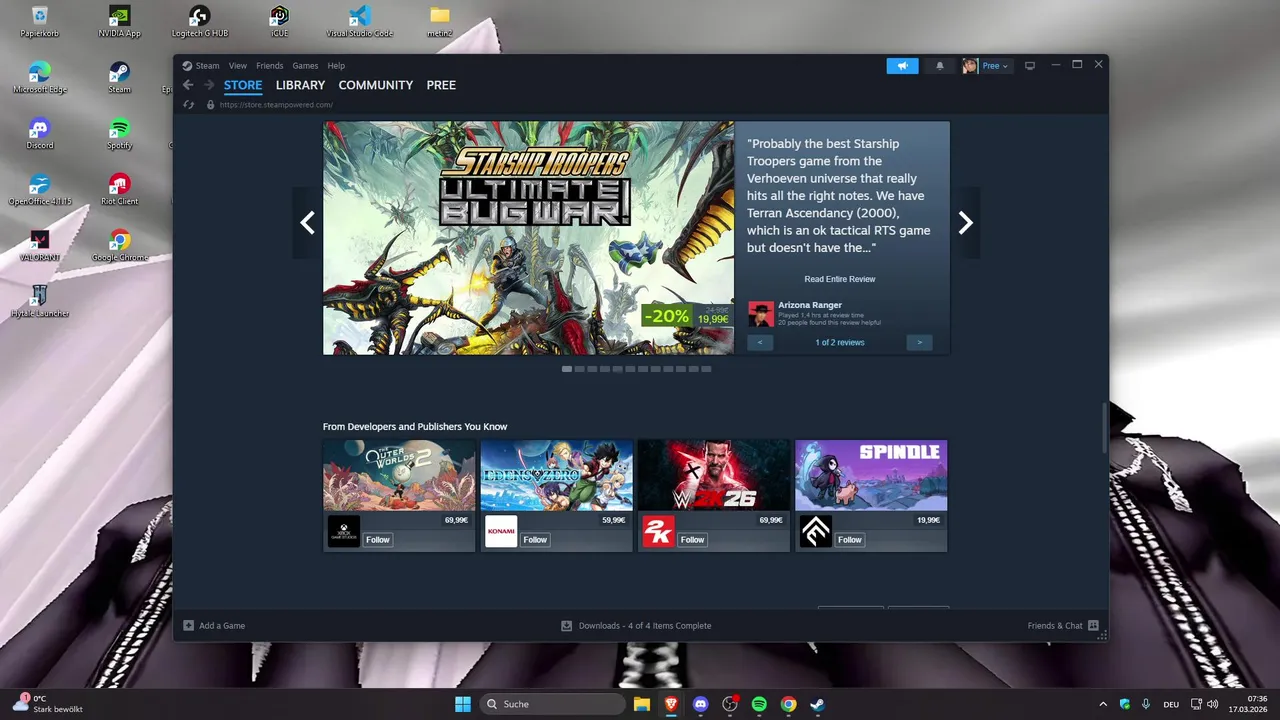Follow the Spindle publisher

coord(850,539)
